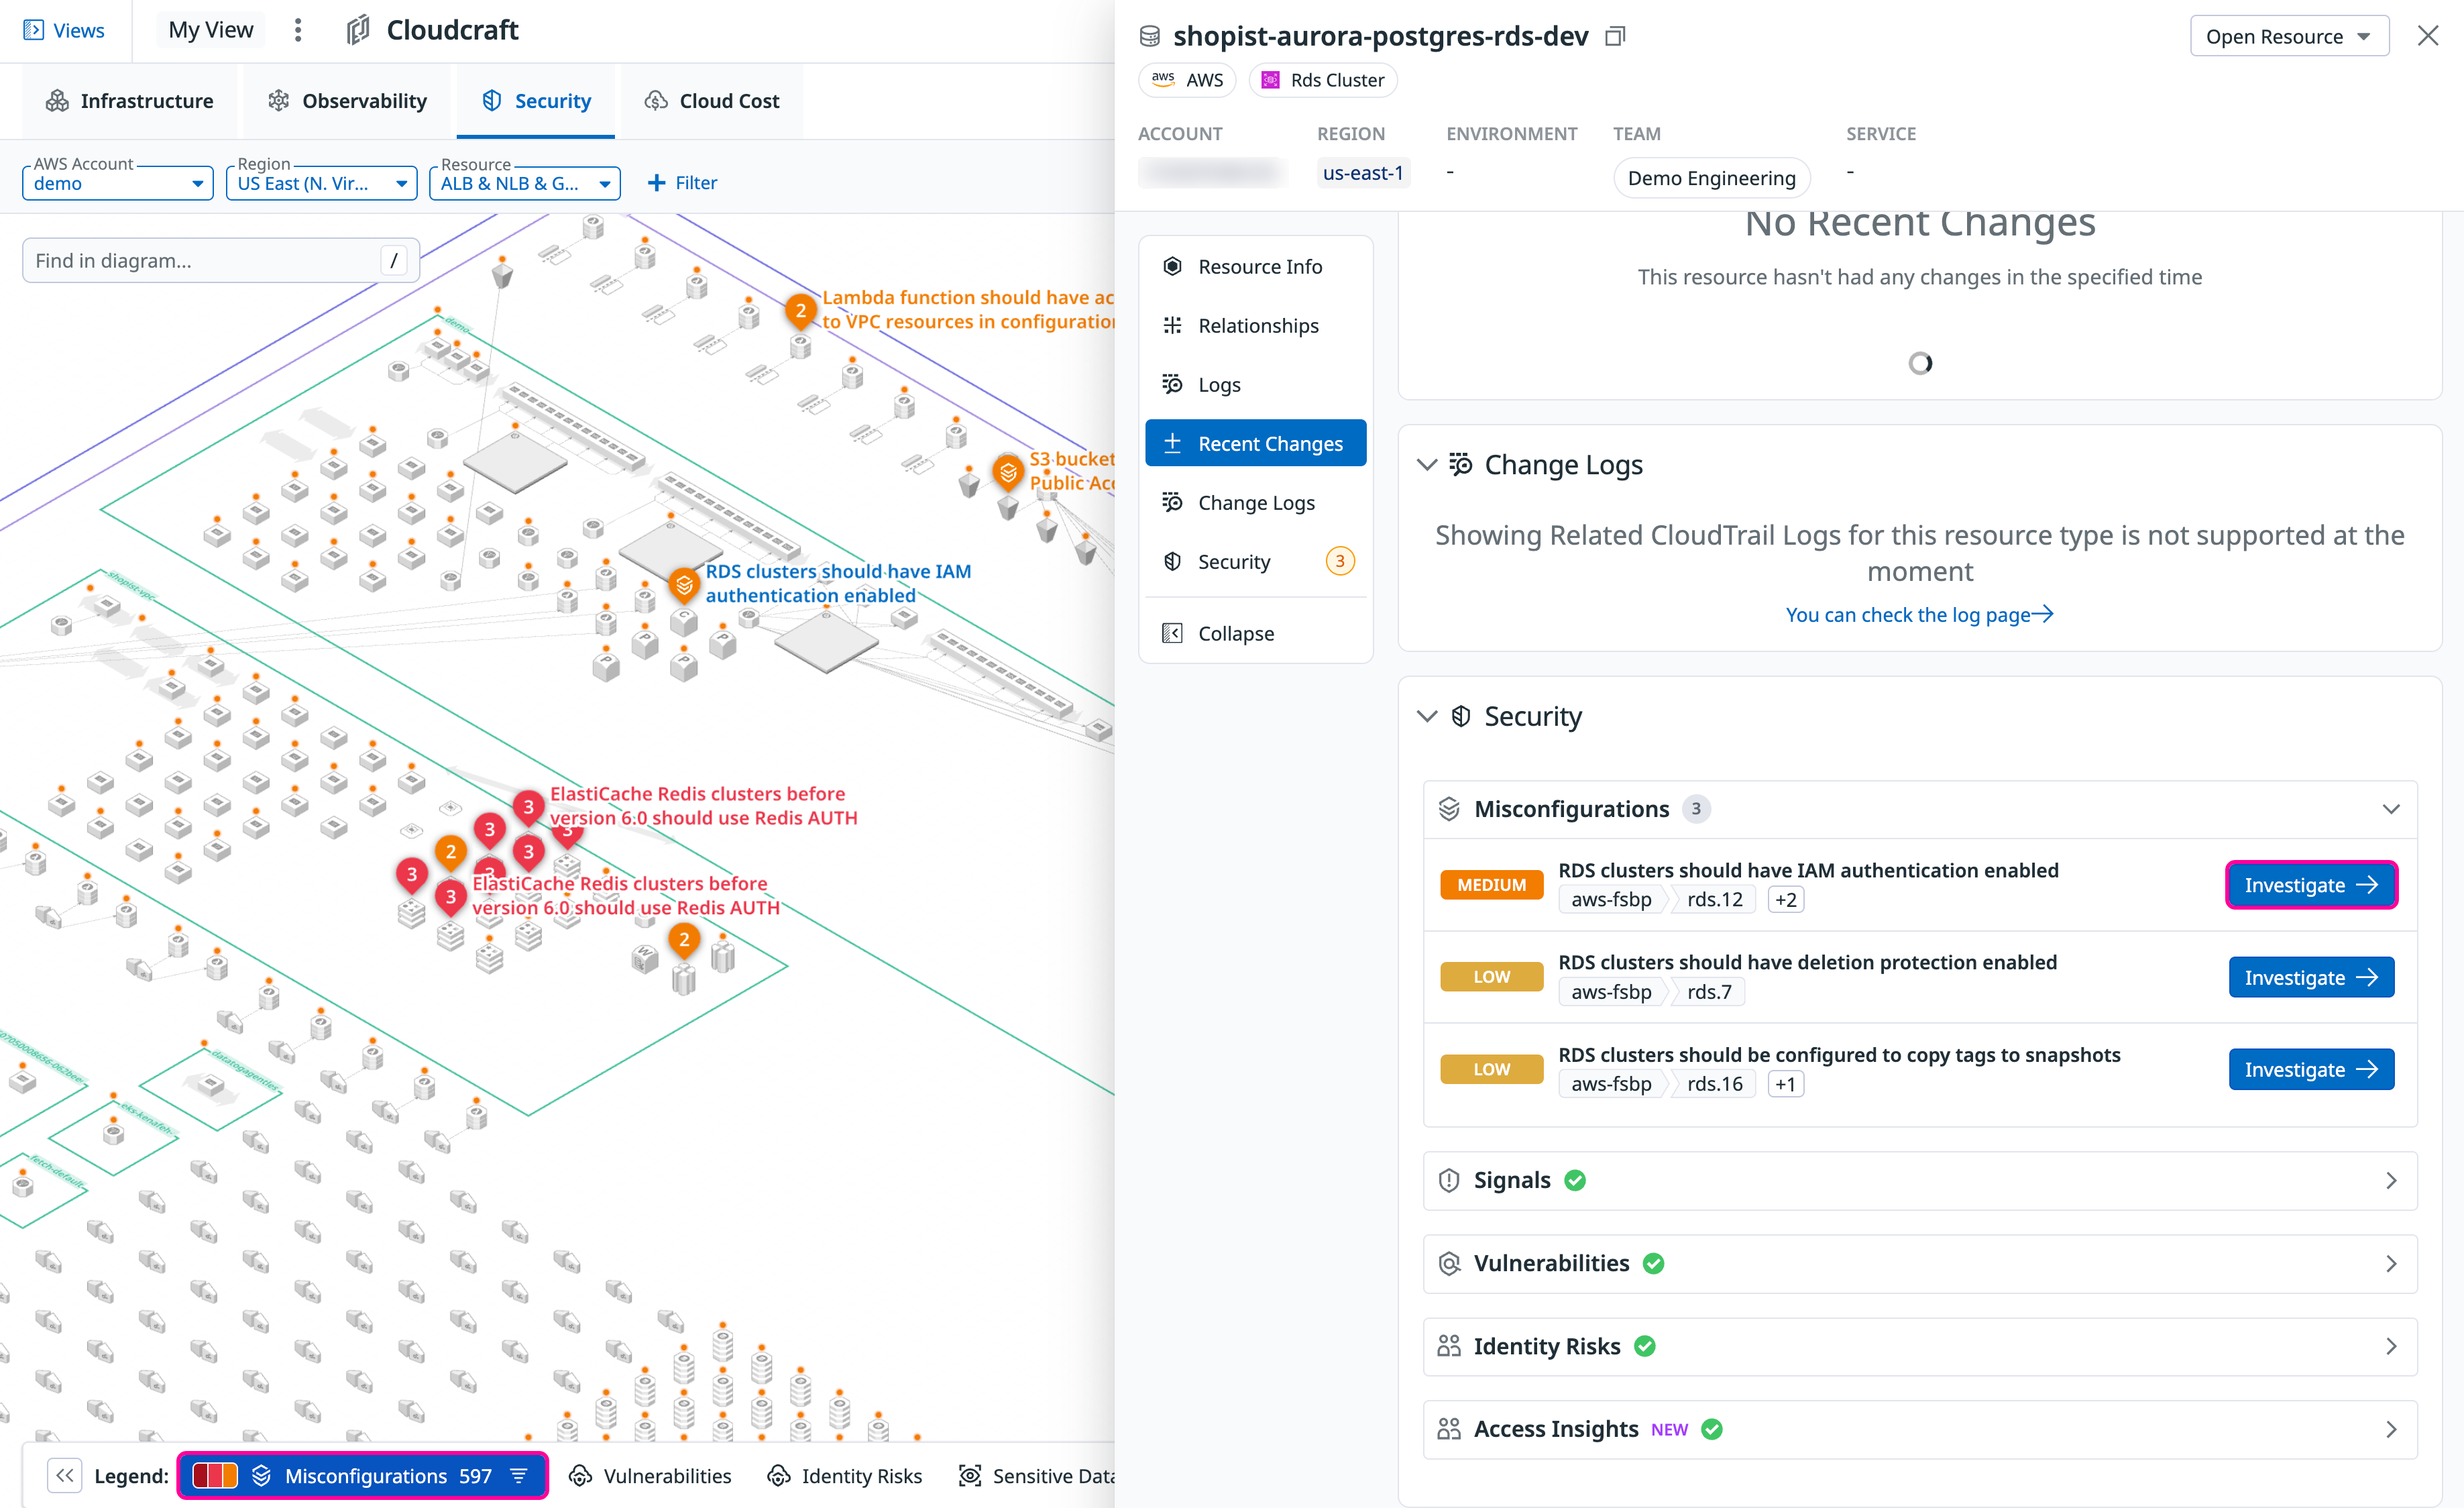The height and width of the screenshot is (1508, 2464).
Task: Open the AWS Account dropdown
Action: [x=117, y=183]
